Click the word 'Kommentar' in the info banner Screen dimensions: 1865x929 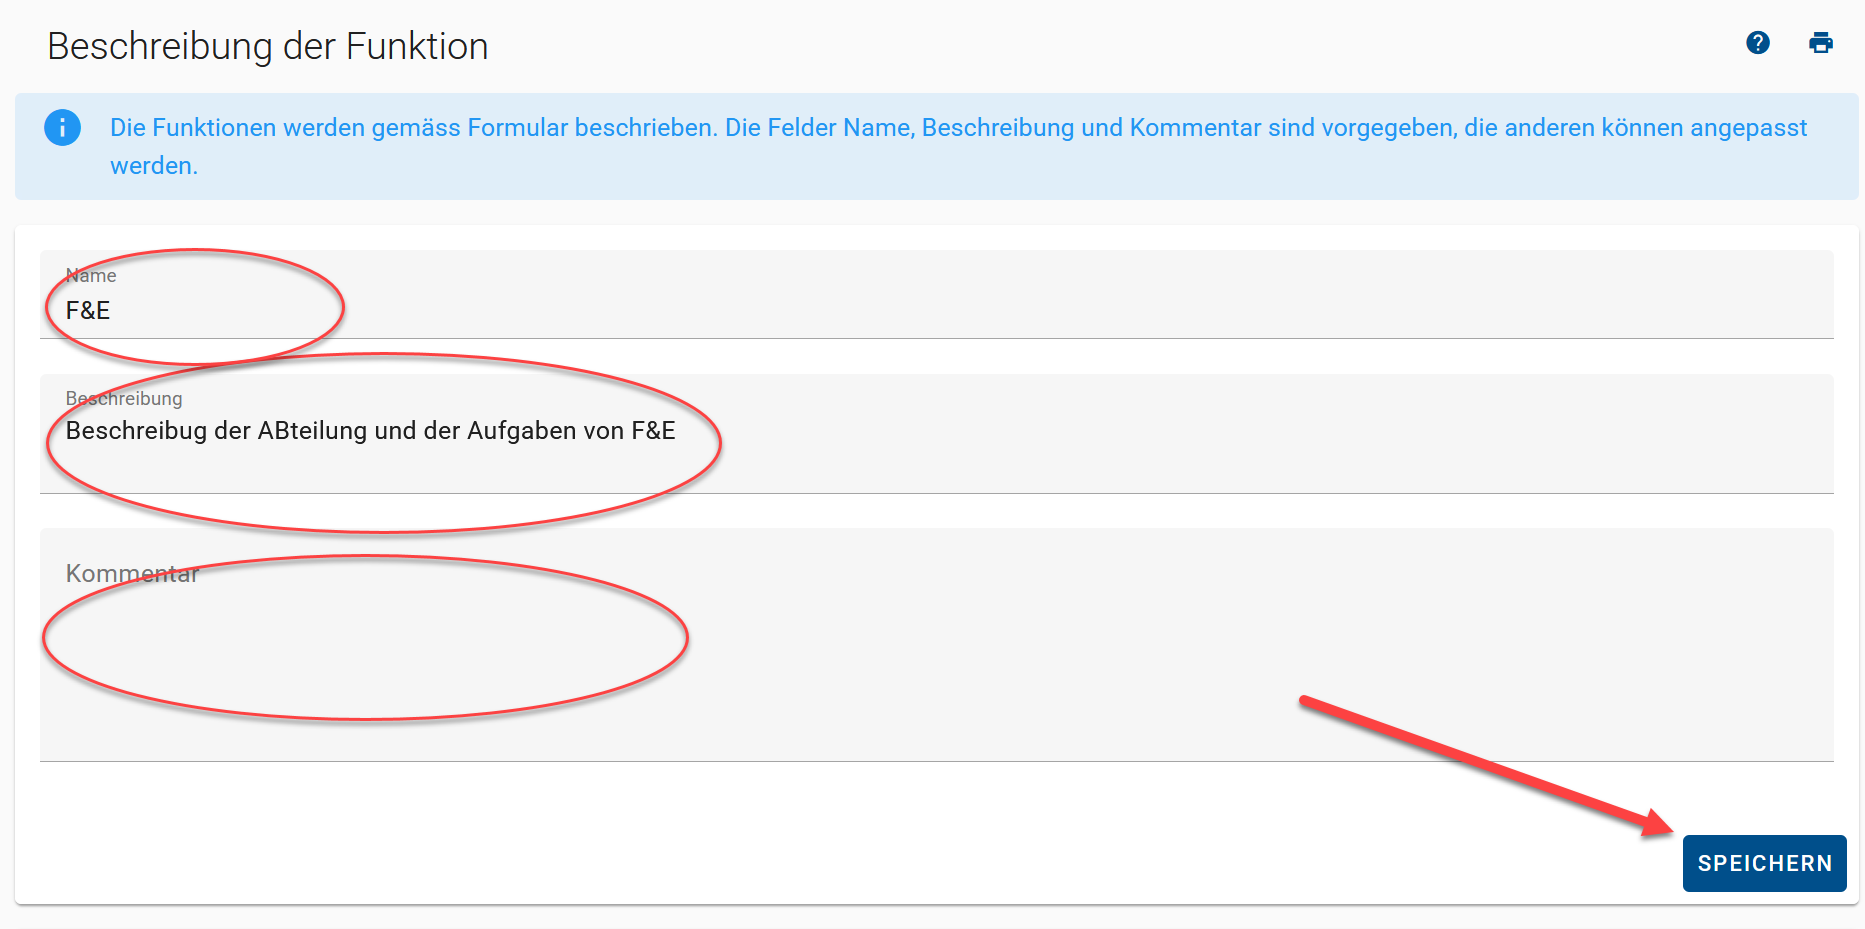coord(1195,128)
